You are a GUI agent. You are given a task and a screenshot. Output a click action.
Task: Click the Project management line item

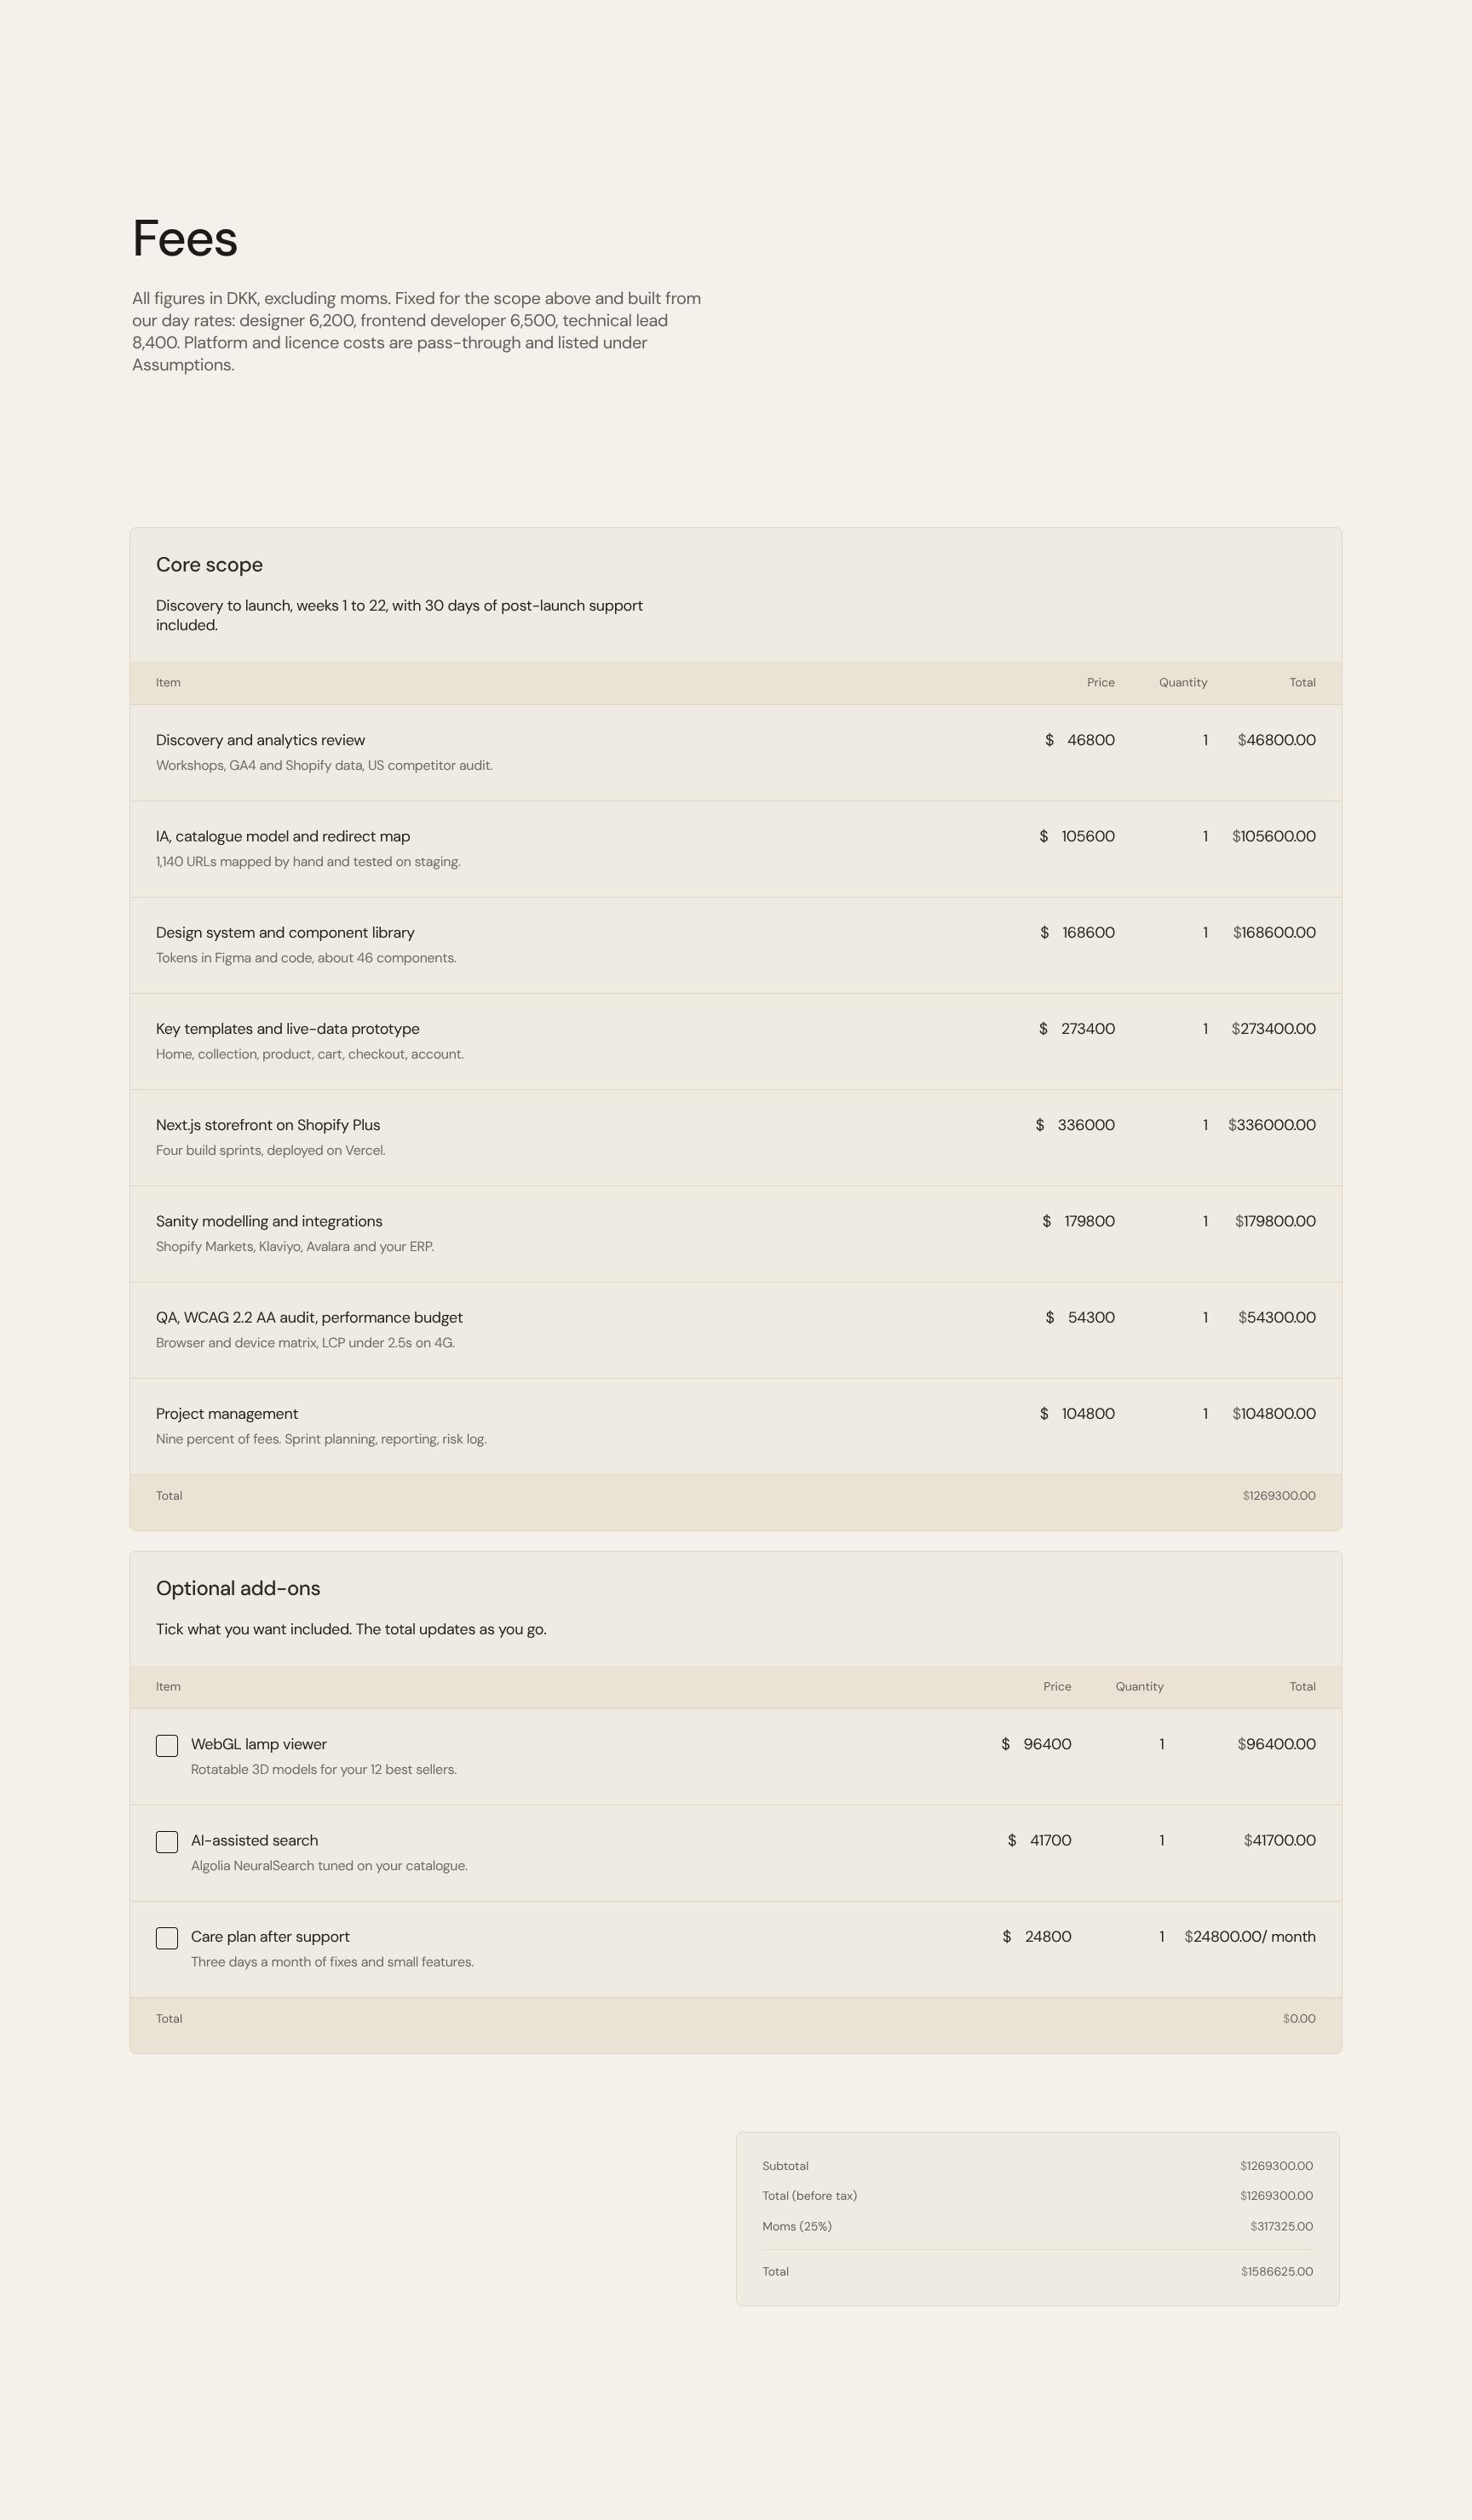[x=735, y=1426]
